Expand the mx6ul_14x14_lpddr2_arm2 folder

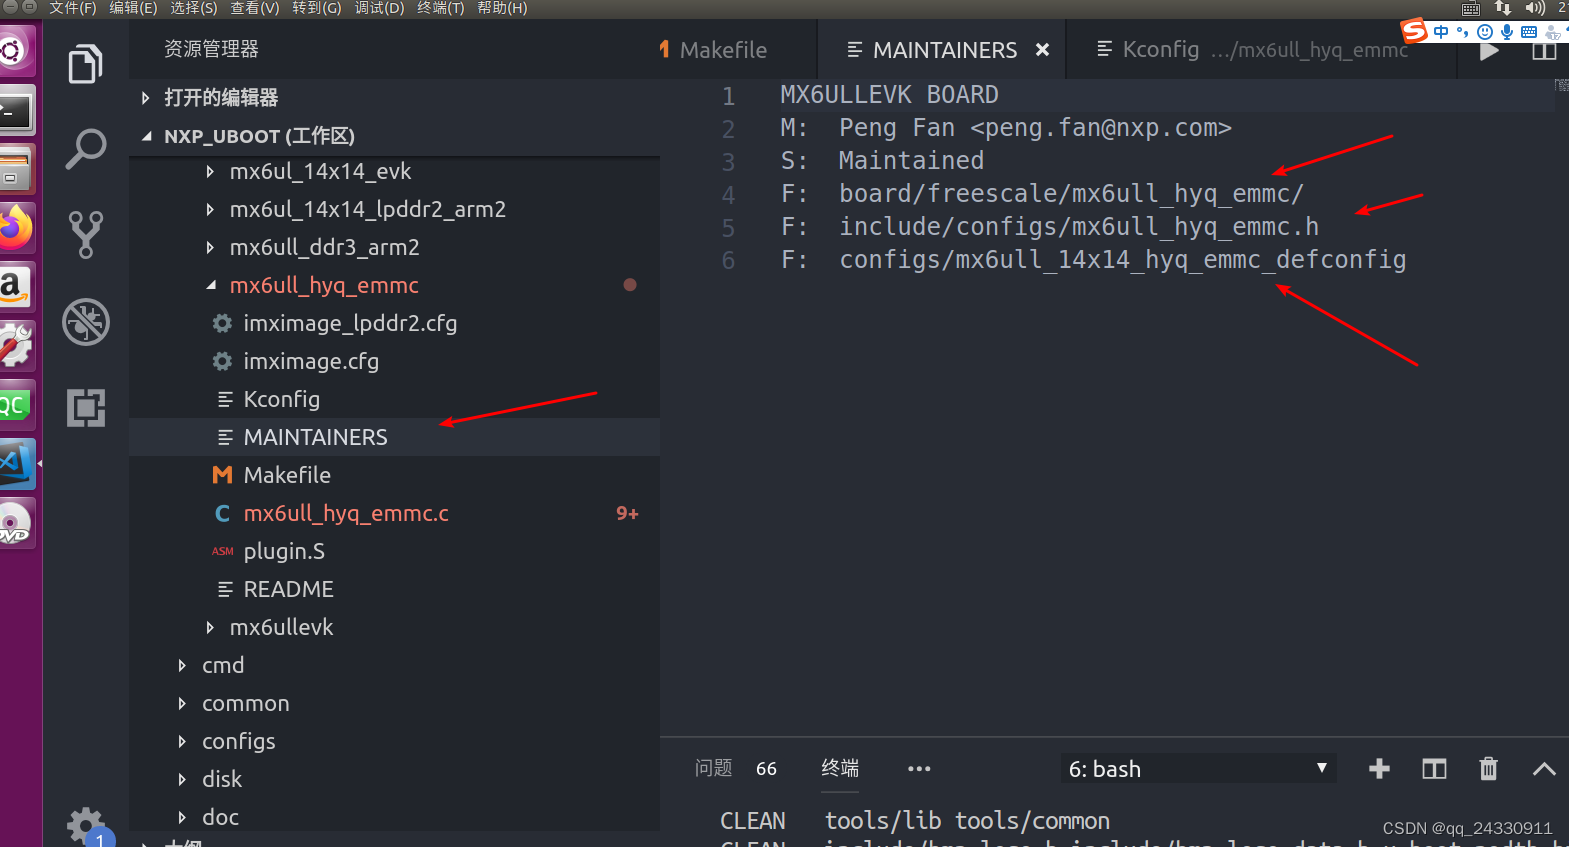pos(367,209)
